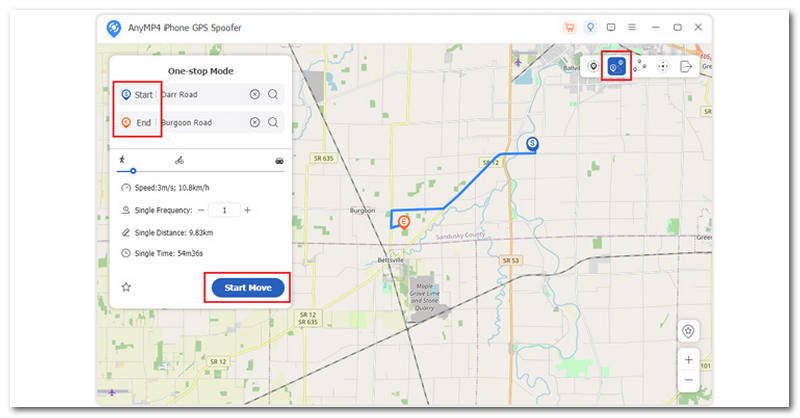This screenshot has height=418, width=800.
Task: Clear the Start field Darr Road
Action: pyautogui.click(x=255, y=94)
